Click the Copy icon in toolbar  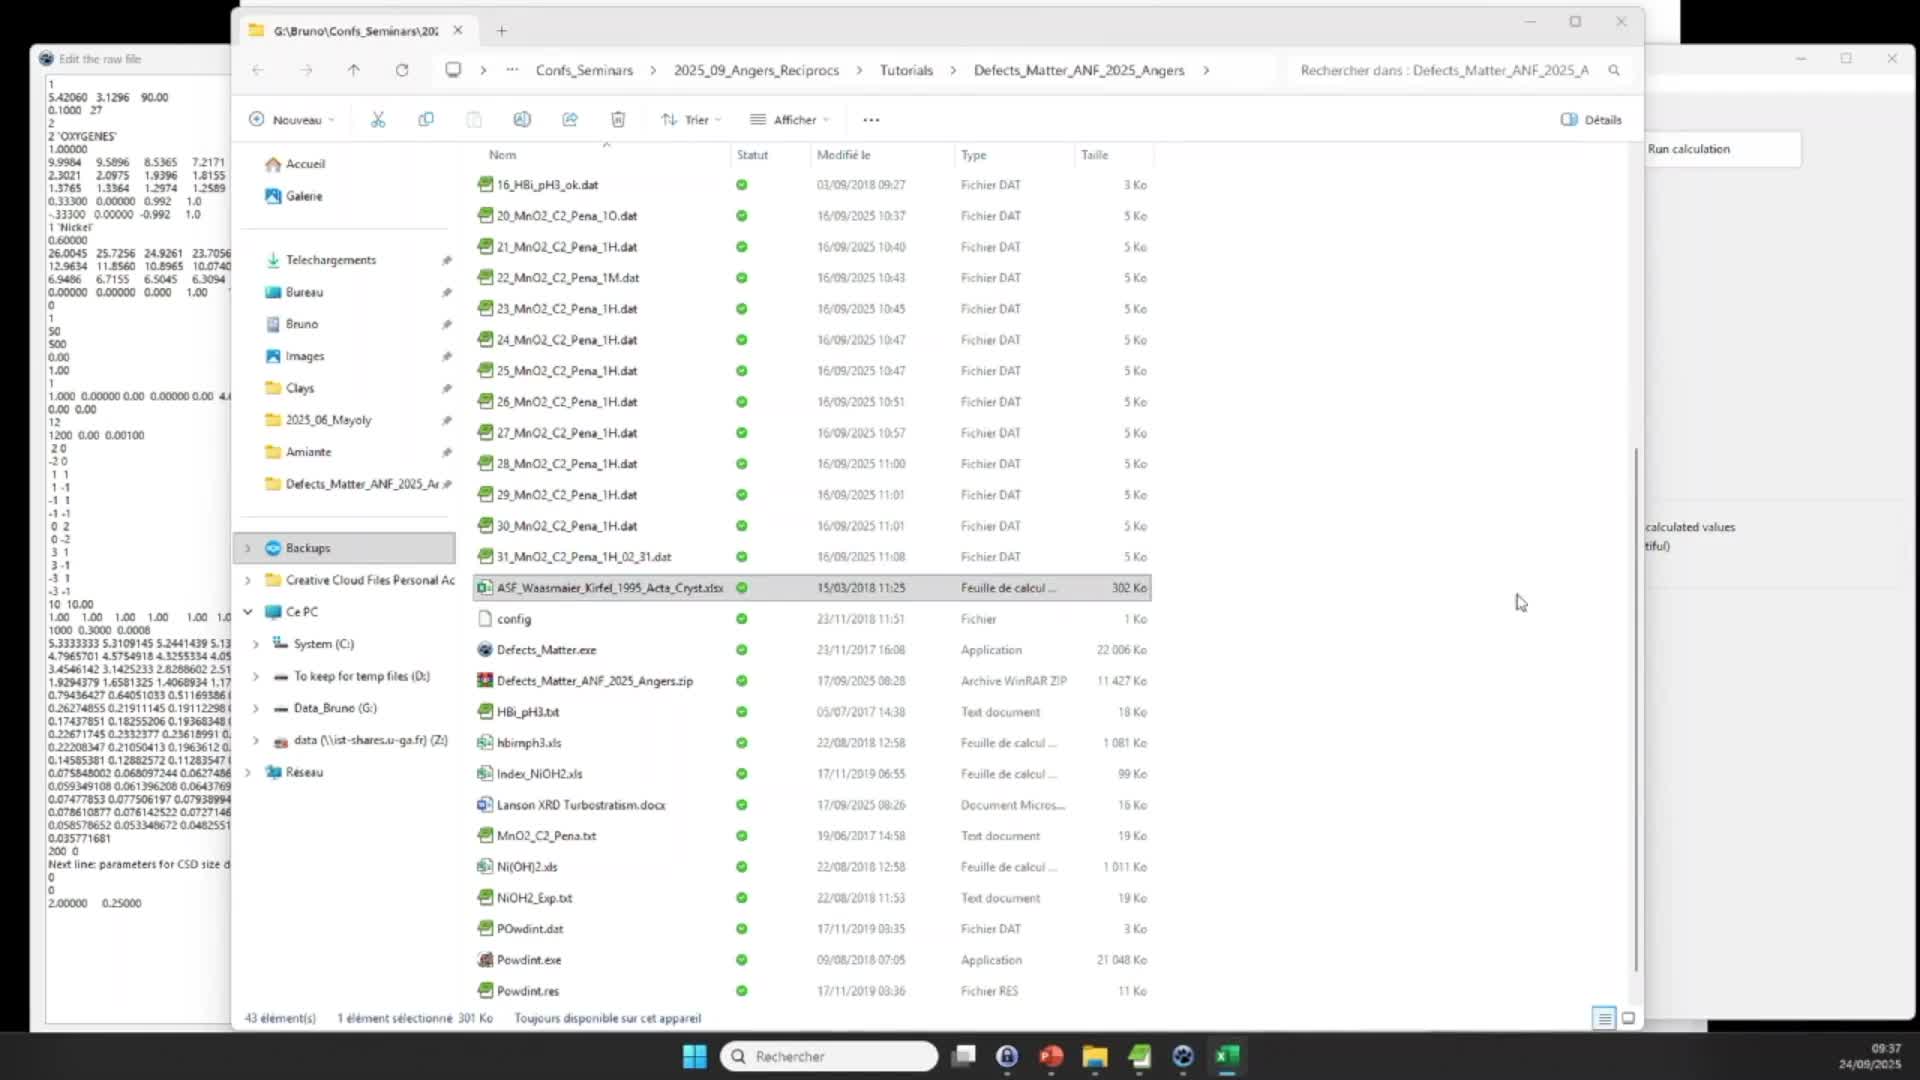[x=426, y=119]
